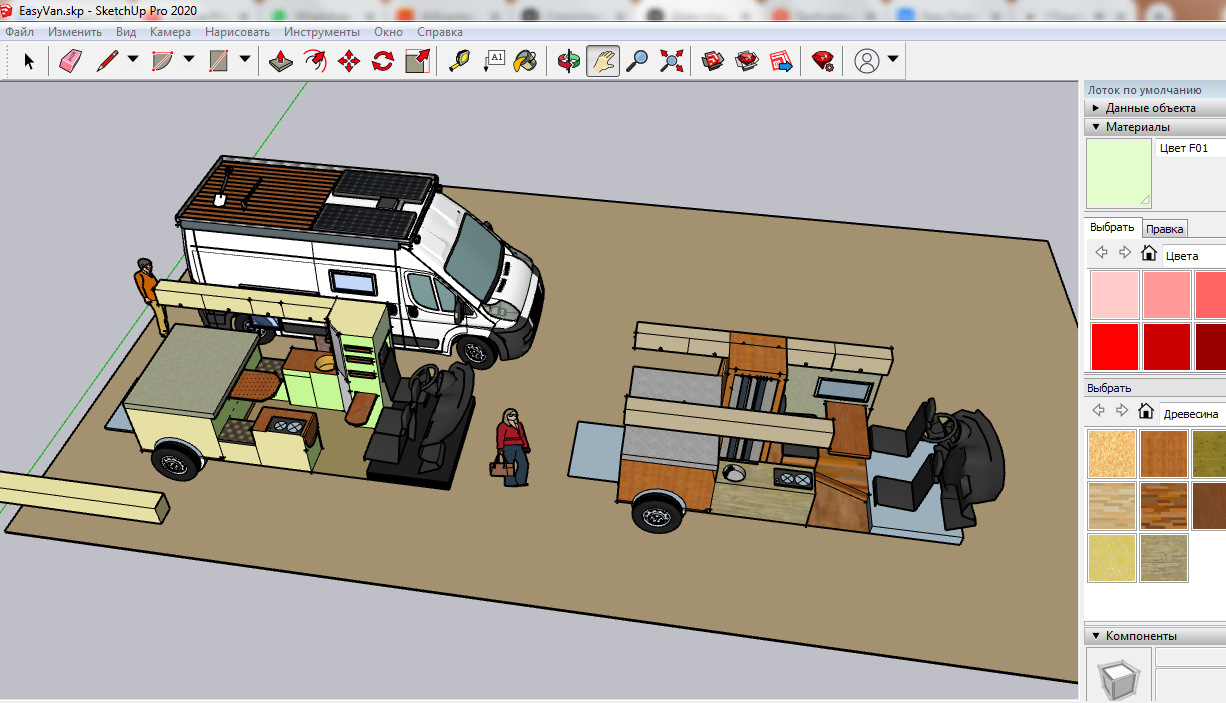Expand the Данные объекта section
1226x703 pixels.
[x=1096, y=108]
